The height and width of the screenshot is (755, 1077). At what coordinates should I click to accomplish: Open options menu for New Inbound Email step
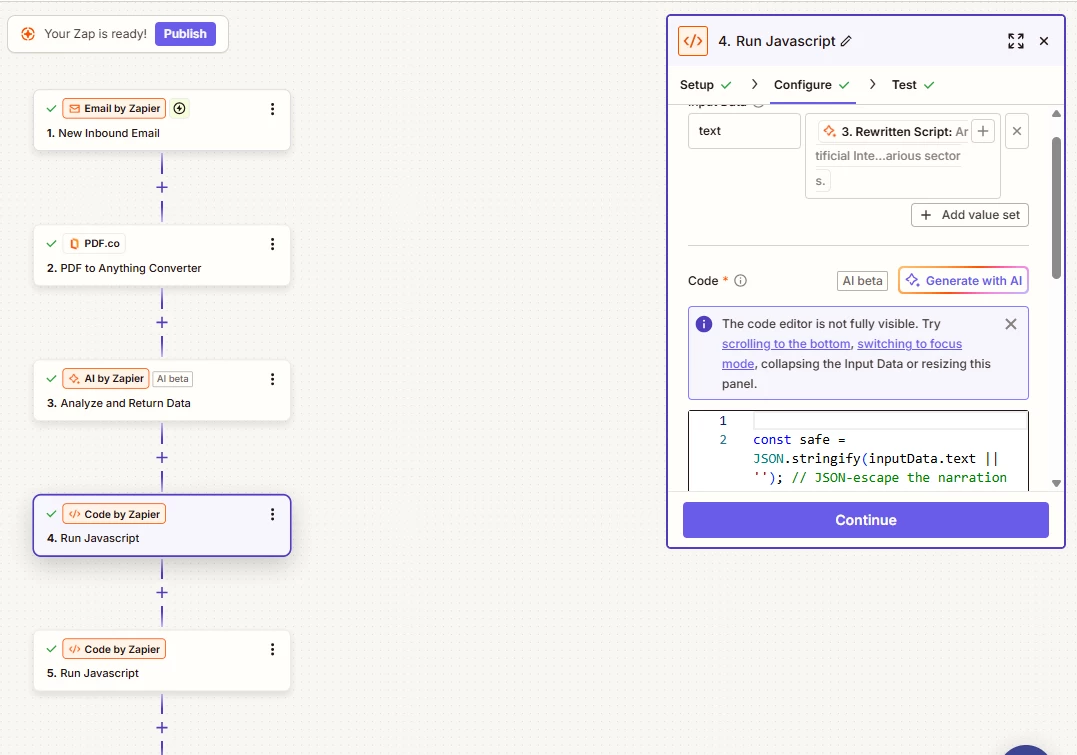pos(273,109)
